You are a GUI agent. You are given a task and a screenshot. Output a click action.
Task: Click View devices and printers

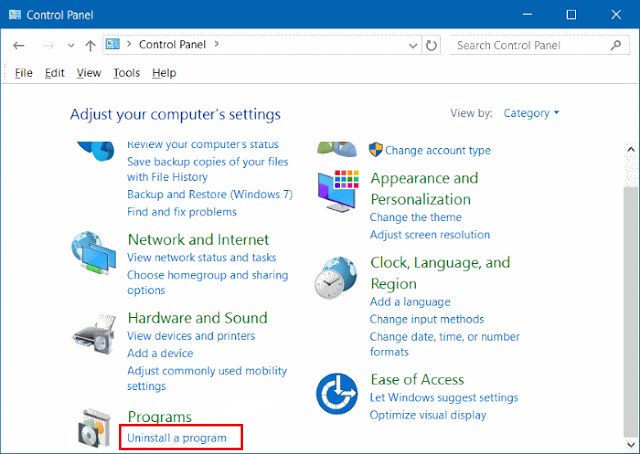pyautogui.click(x=191, y=336)
